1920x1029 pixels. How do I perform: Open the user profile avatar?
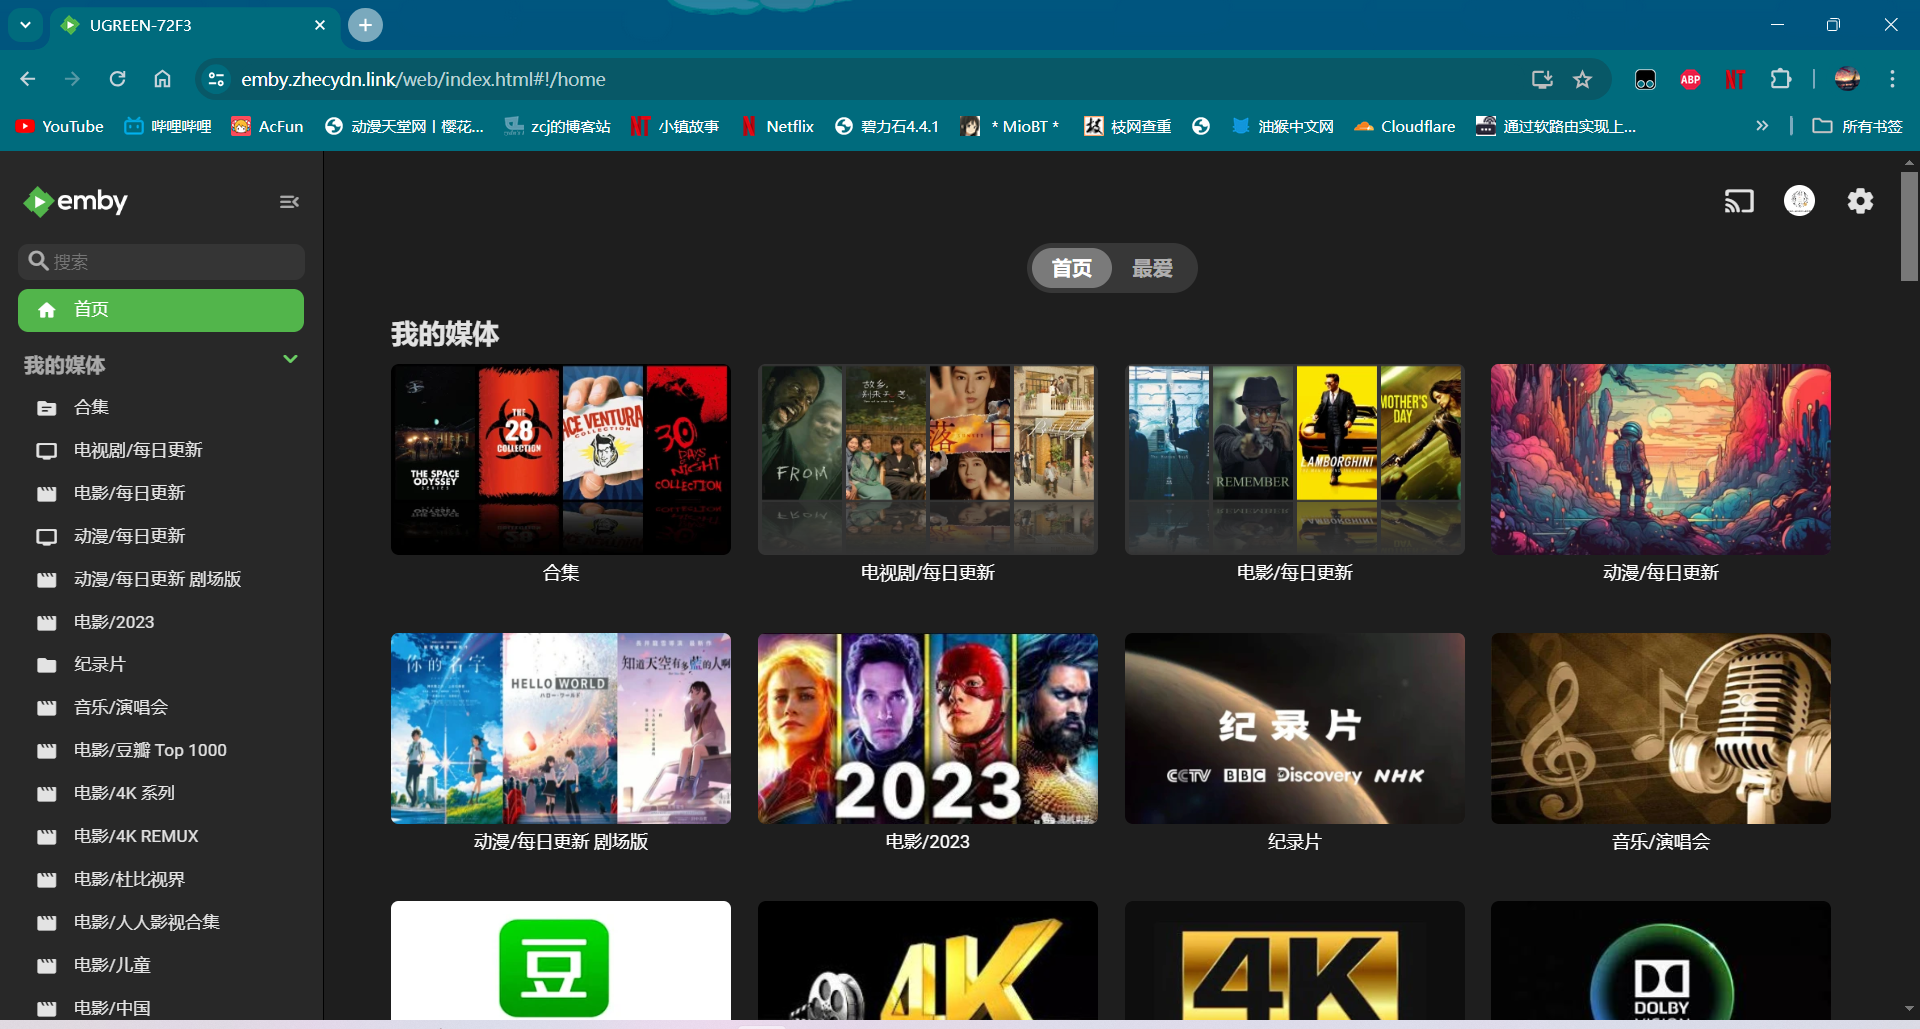1799,202
